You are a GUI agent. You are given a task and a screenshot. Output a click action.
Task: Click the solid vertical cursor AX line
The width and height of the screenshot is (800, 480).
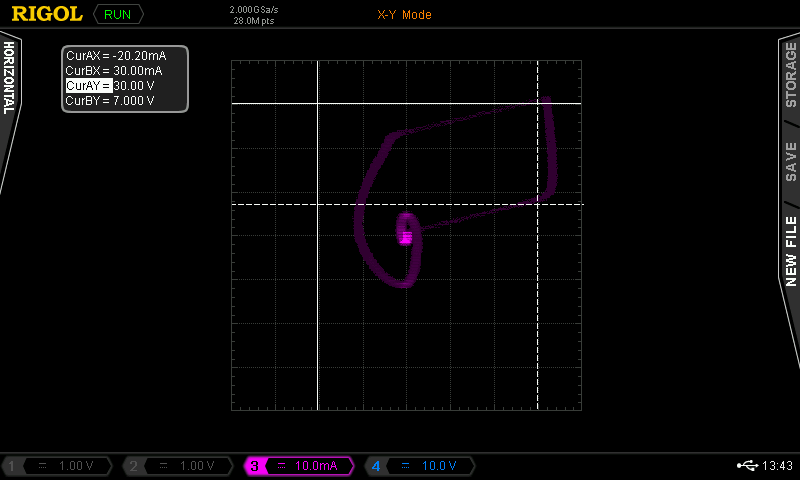click(317, 300)
